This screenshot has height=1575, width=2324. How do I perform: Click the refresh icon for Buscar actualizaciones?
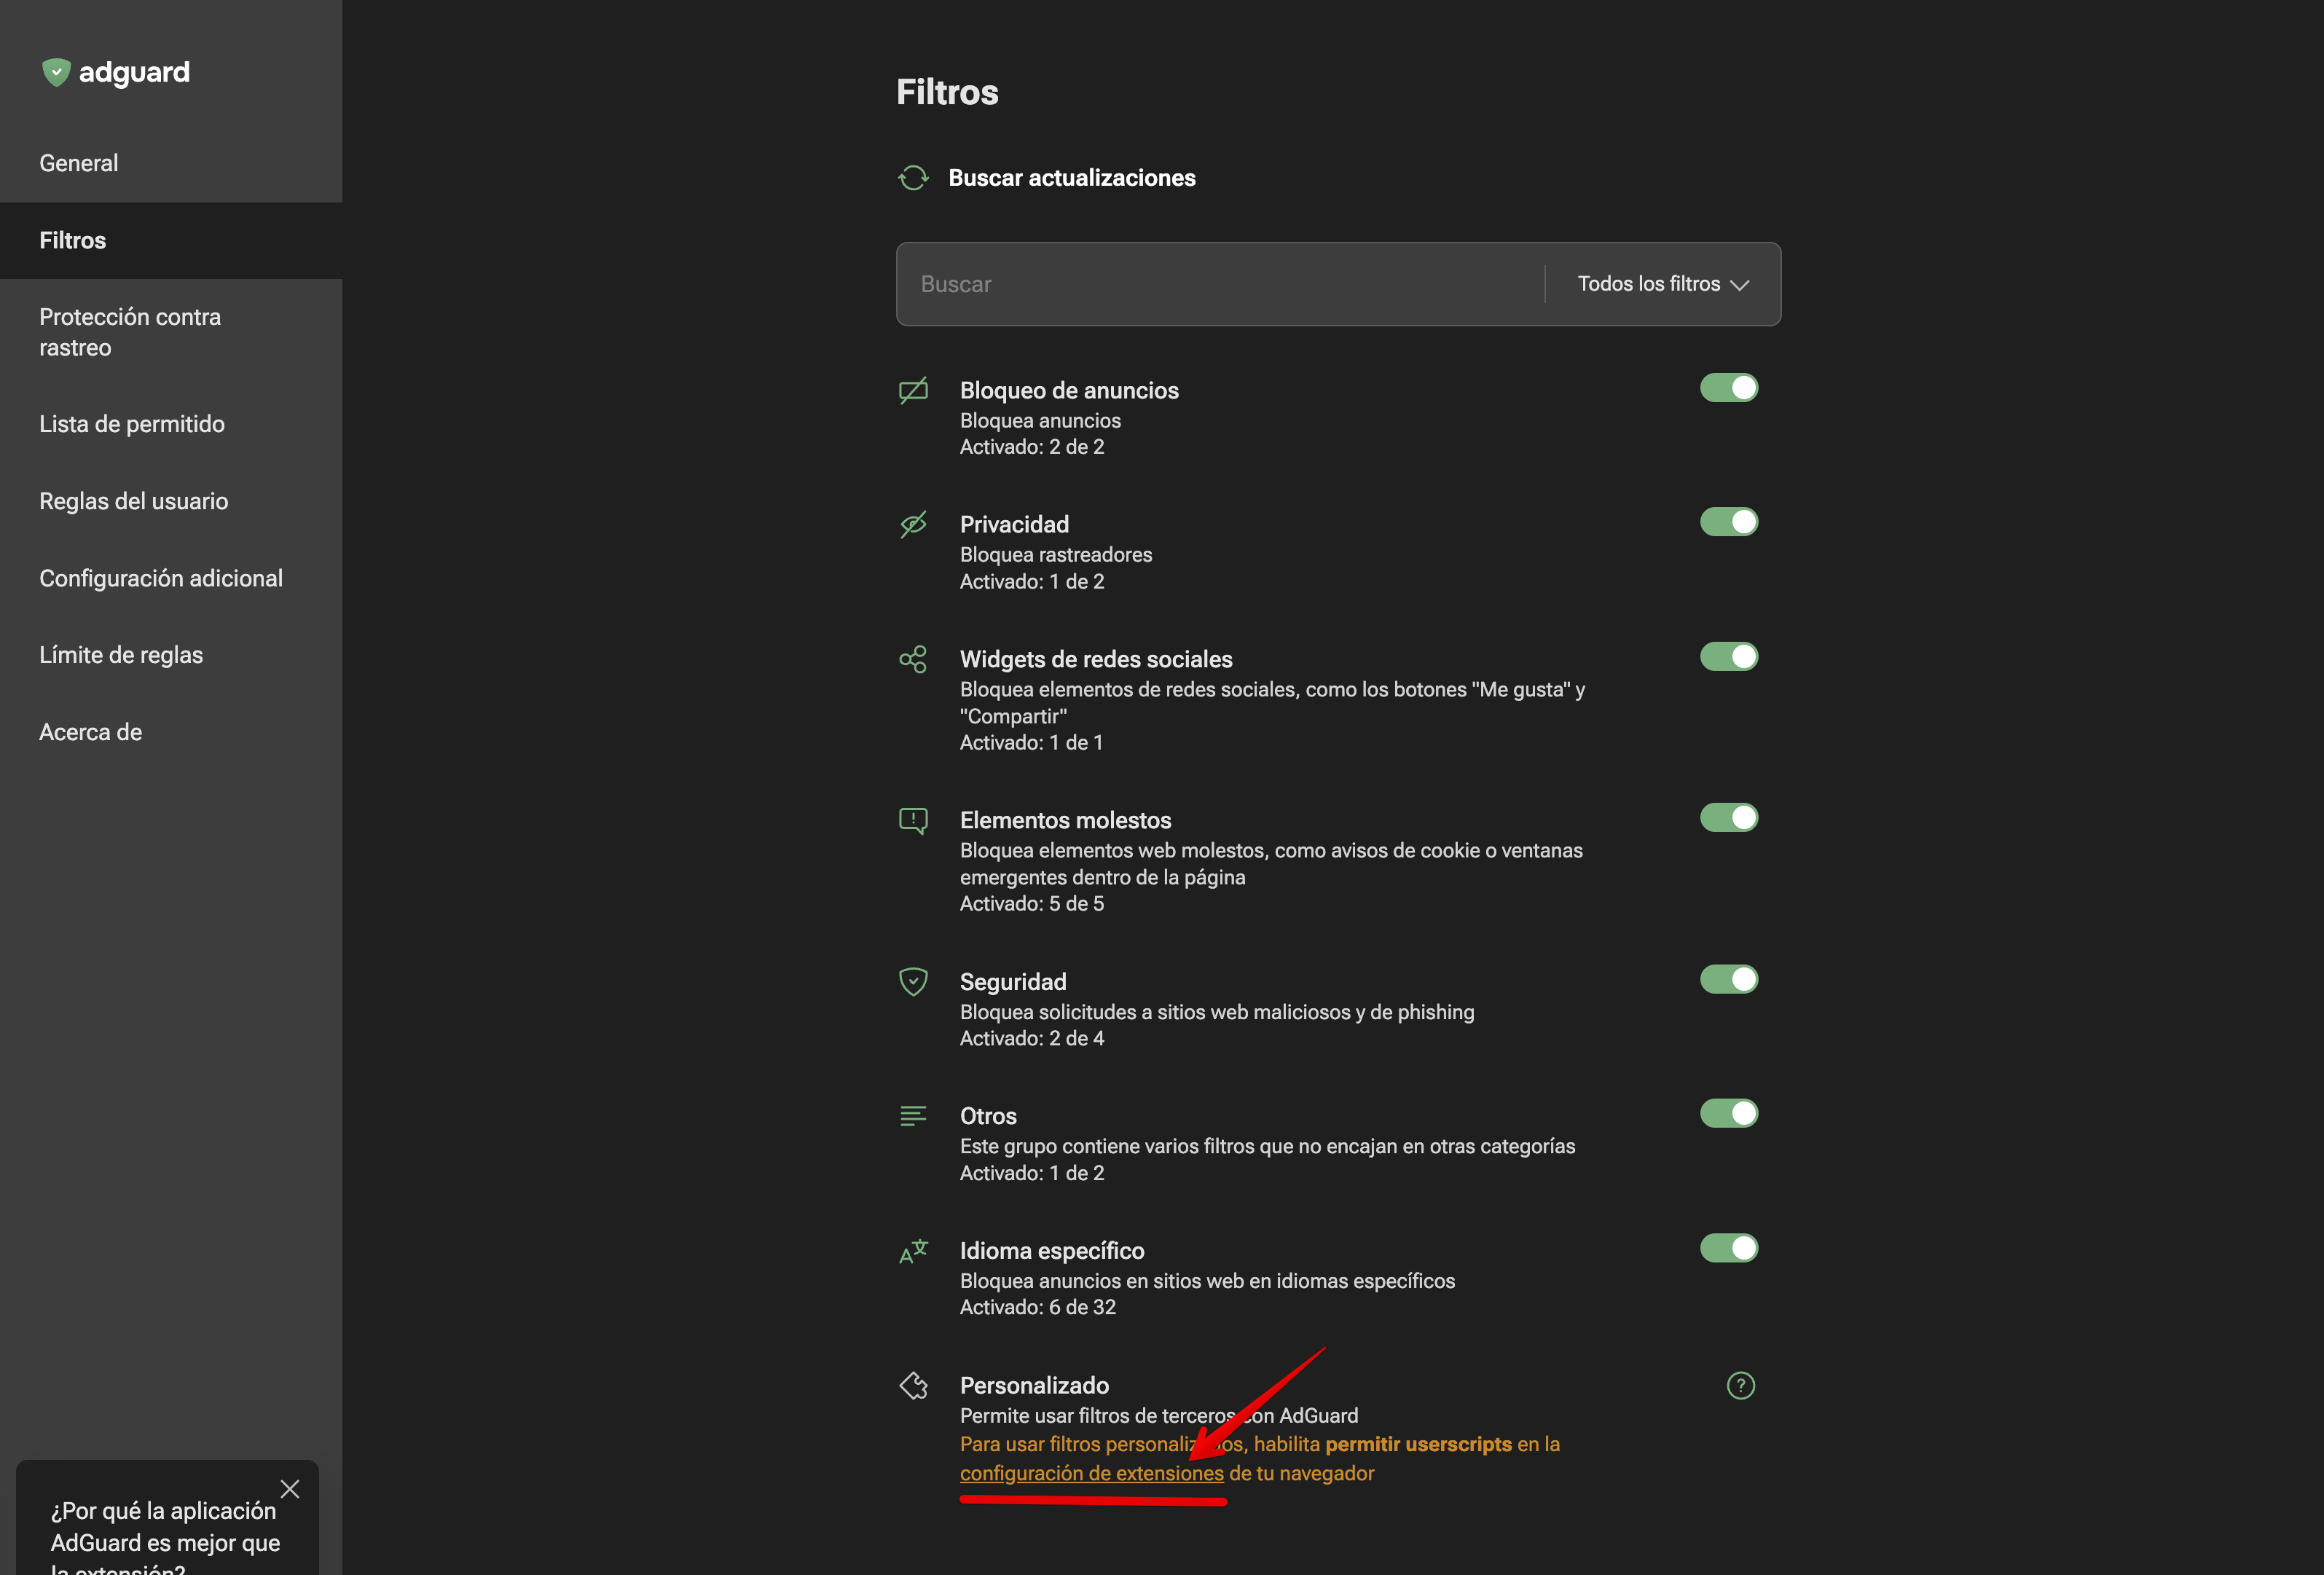(913, 178)
